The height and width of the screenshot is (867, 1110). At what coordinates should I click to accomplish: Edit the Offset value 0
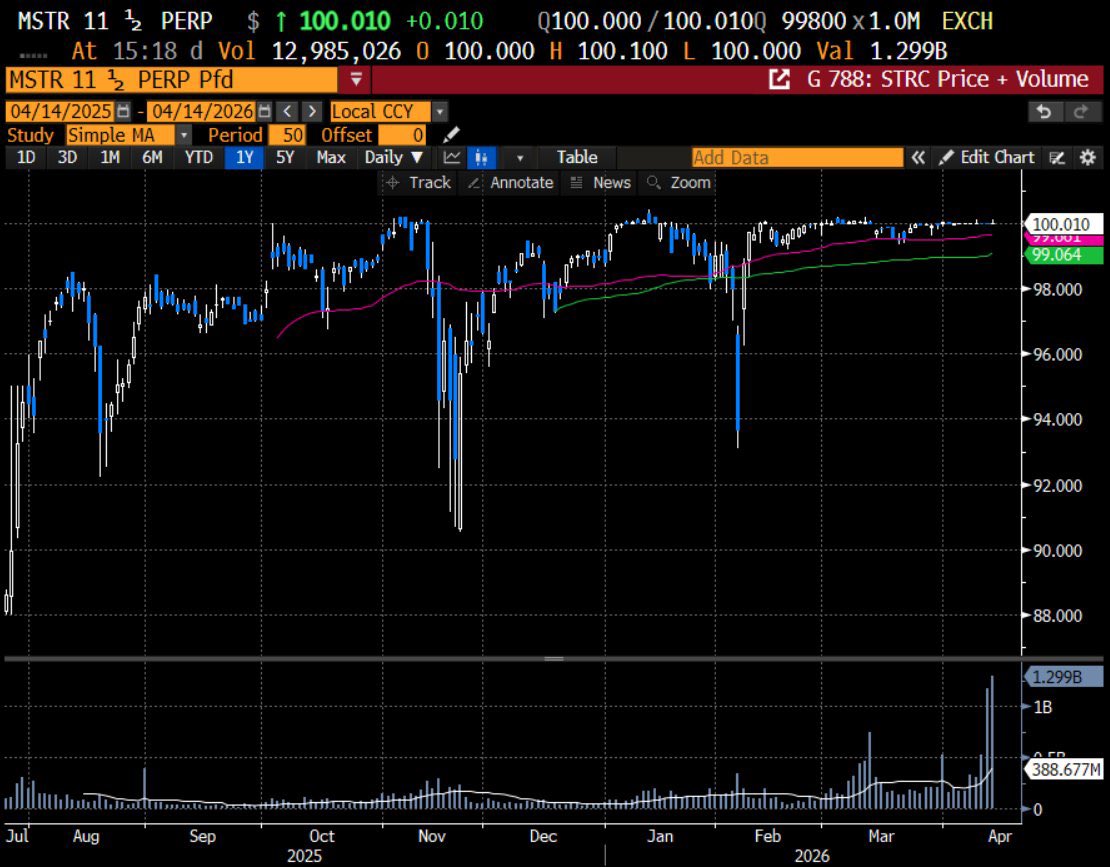tap(401, 135)
